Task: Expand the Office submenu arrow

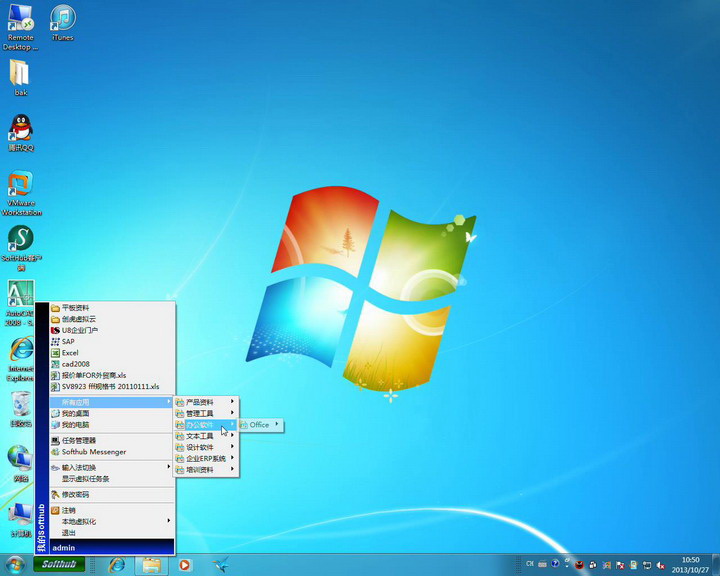Action: 277,425
